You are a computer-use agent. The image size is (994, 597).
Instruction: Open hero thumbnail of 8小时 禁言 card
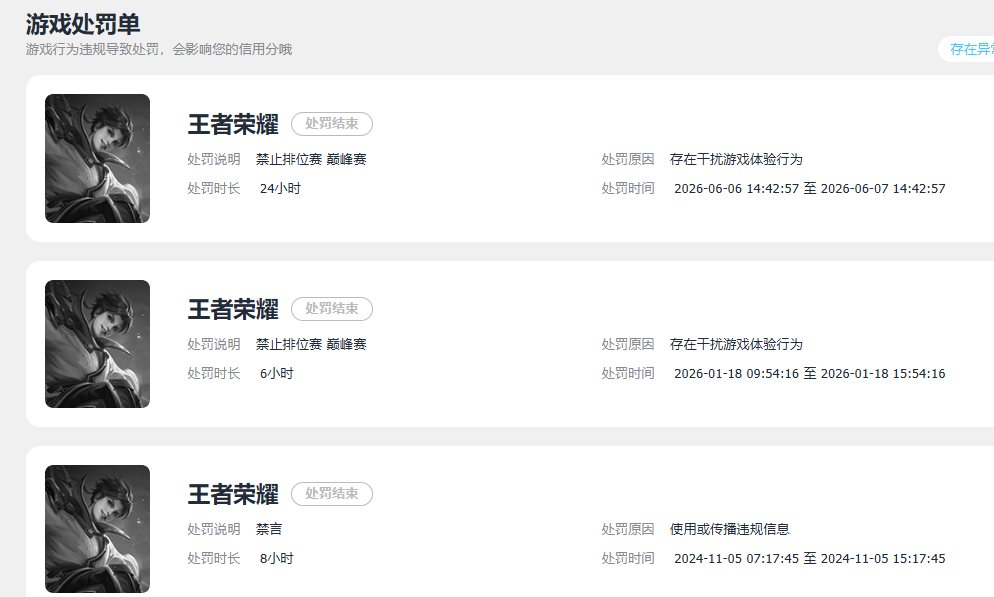pyautogui.click(x=98, y=529)
